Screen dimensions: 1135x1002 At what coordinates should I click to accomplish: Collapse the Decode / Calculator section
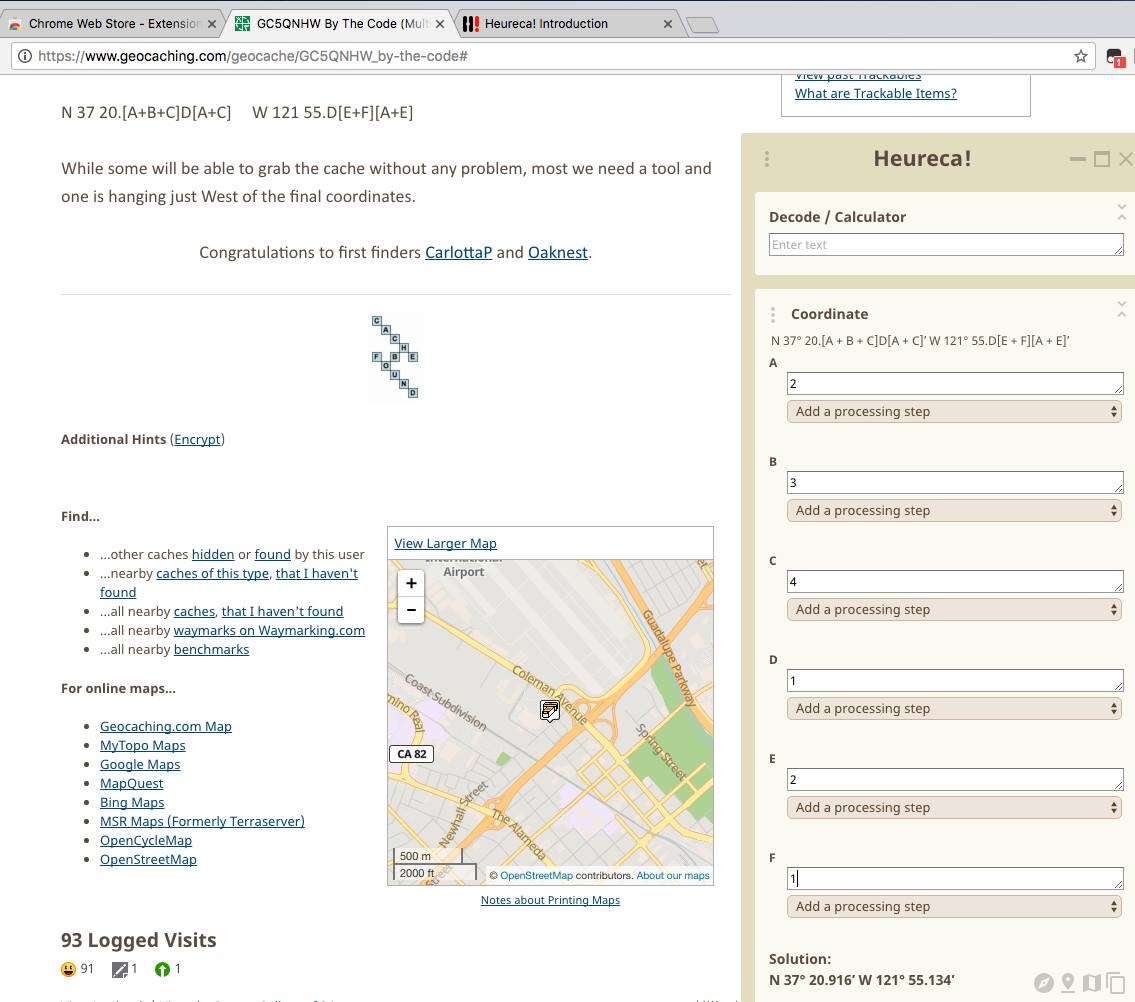tap(1121, 211)
